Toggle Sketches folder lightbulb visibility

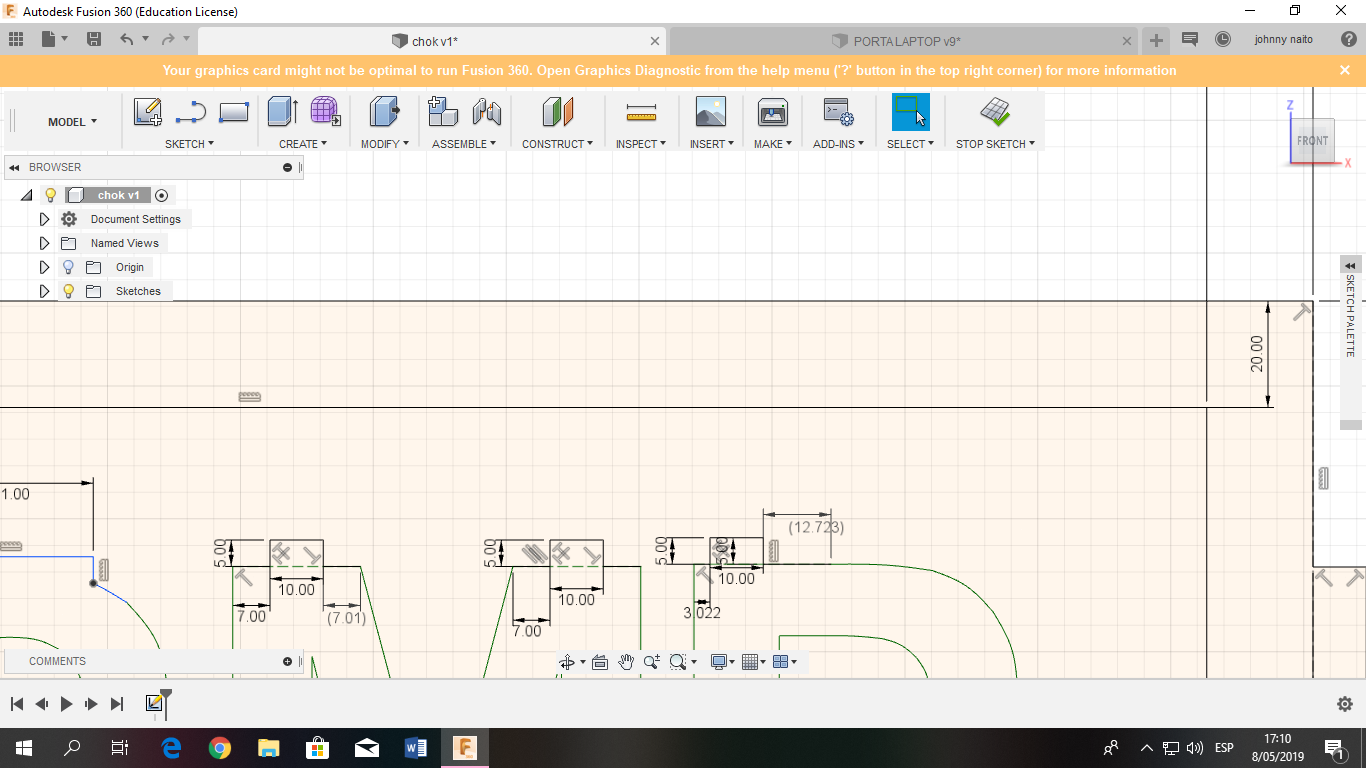click(x=68, y=291)
